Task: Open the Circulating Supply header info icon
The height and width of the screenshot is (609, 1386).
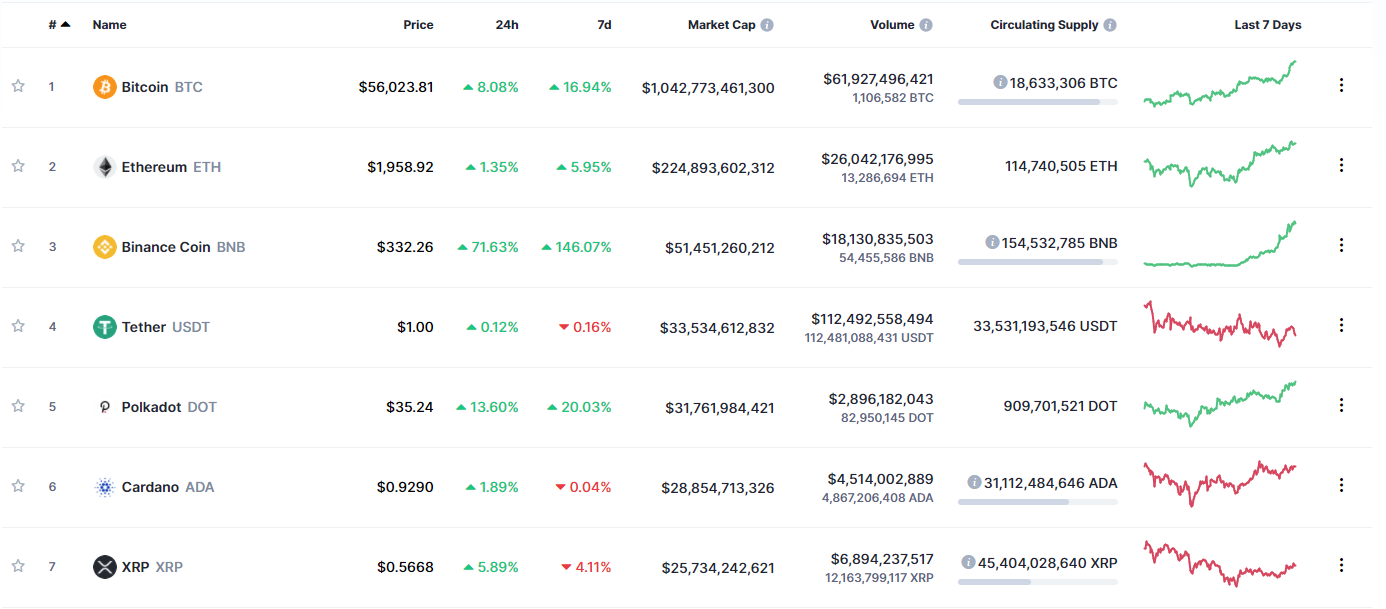Action: [x=1110, y=25]
